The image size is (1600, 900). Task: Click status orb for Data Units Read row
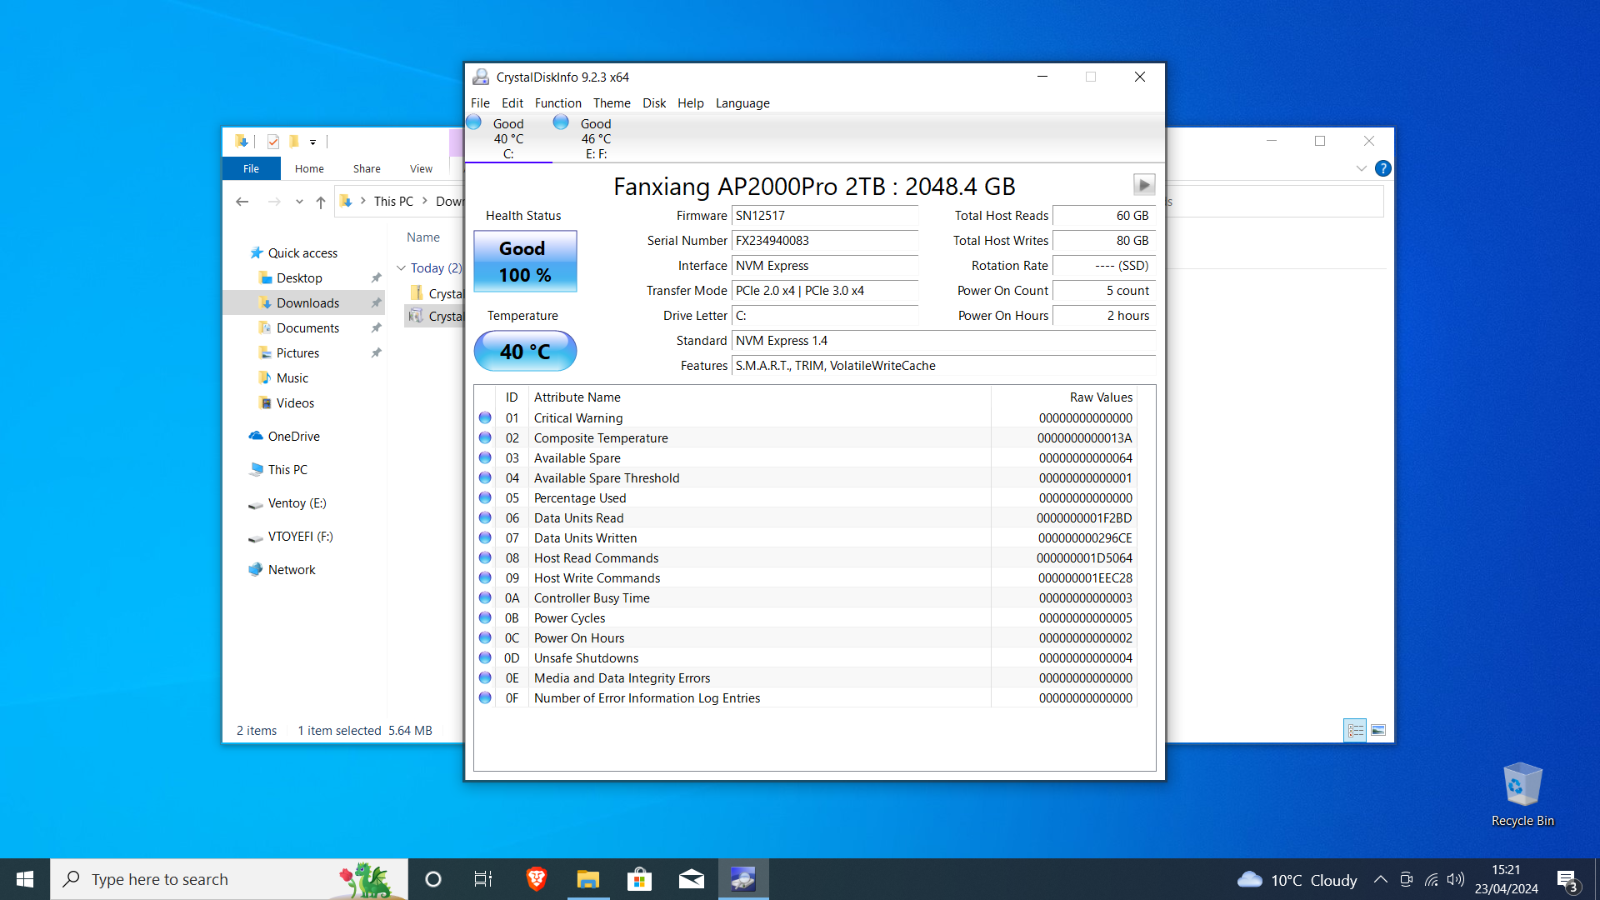coord(485,518)
